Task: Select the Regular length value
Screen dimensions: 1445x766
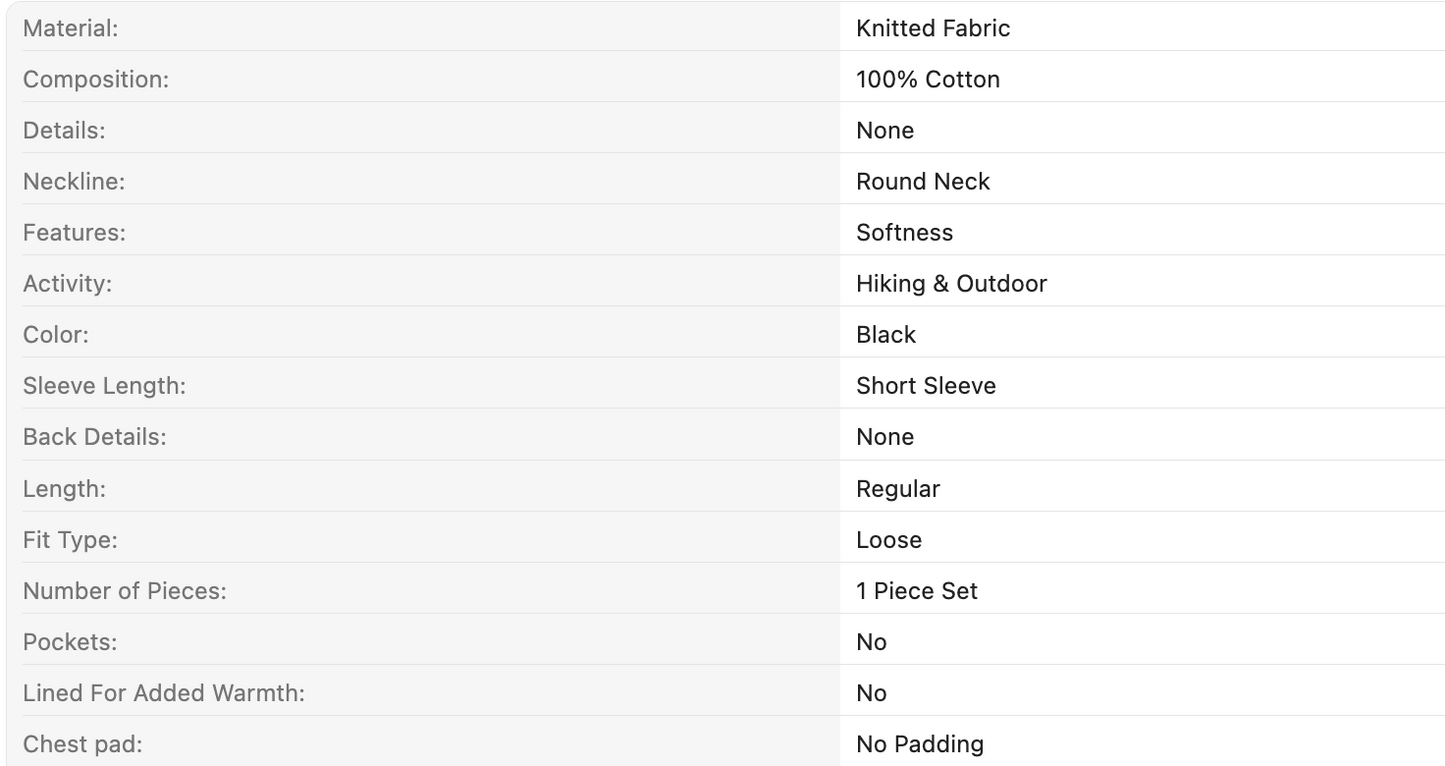Action: click(x=898, y=488)
